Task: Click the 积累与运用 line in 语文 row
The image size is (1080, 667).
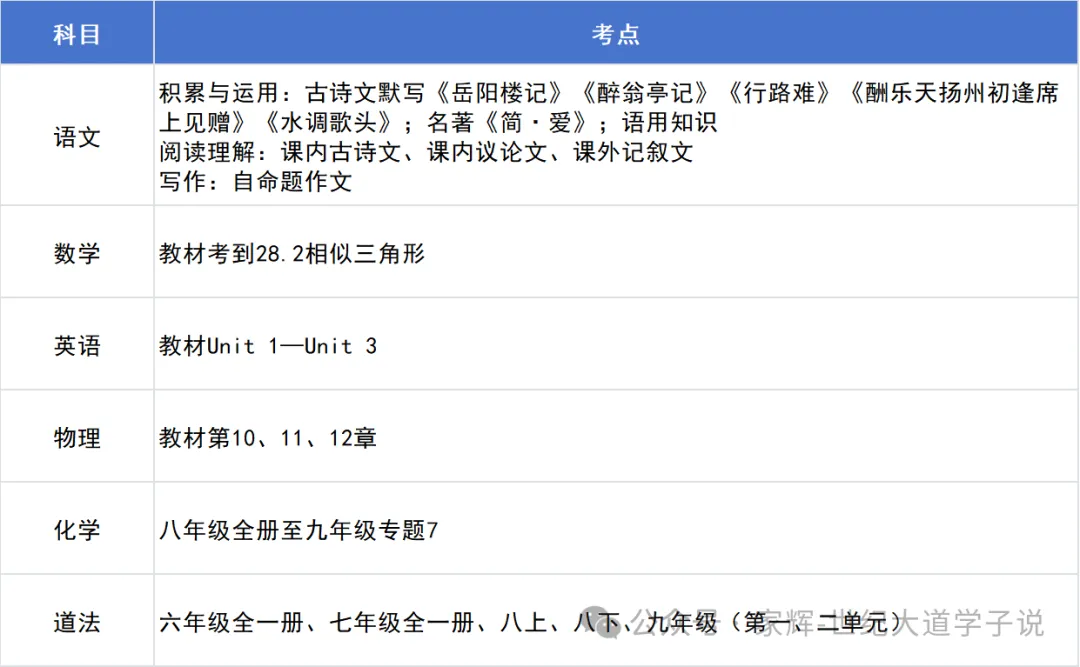Action: click(609, 107)
